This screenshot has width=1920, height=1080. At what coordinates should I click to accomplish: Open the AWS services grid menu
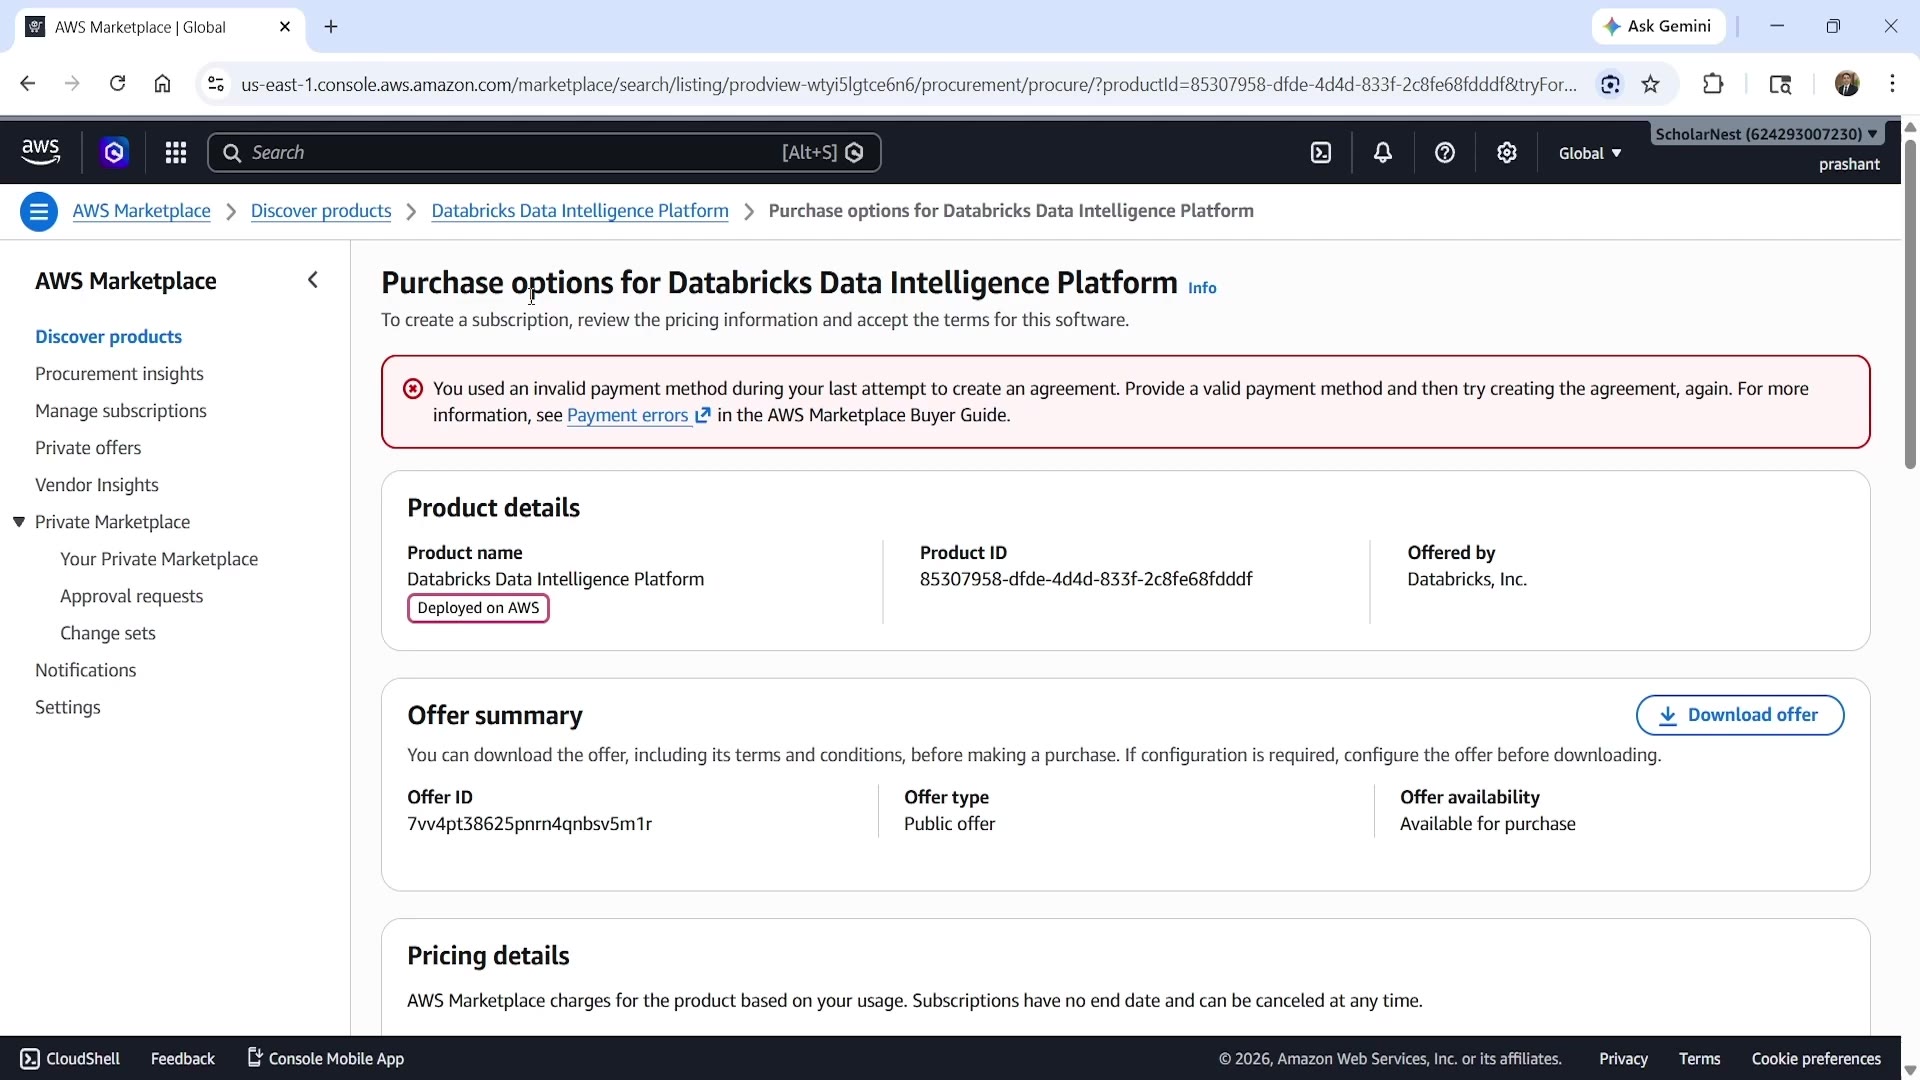pyautogui.click(x=176, y=152)
